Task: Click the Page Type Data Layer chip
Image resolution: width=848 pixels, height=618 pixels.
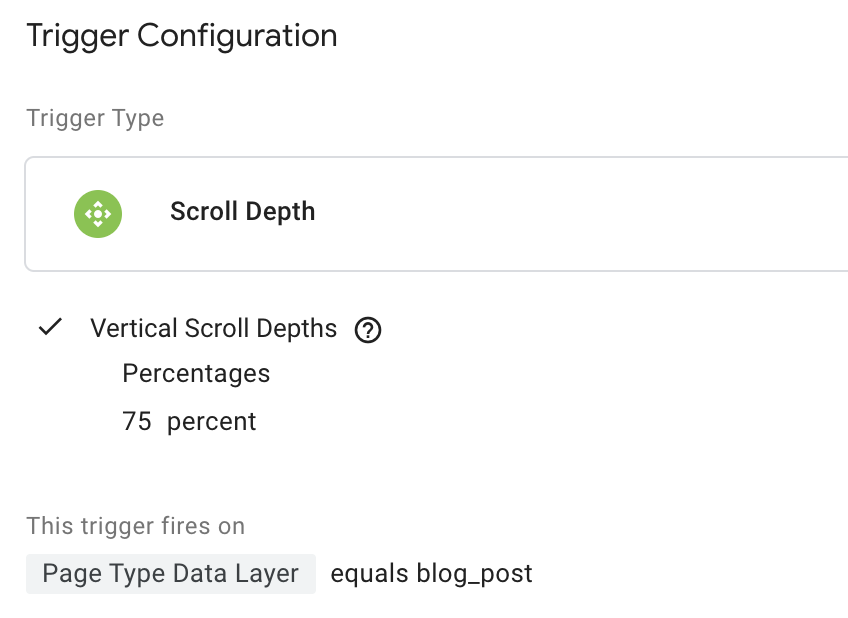Action: tap(171, 574)
